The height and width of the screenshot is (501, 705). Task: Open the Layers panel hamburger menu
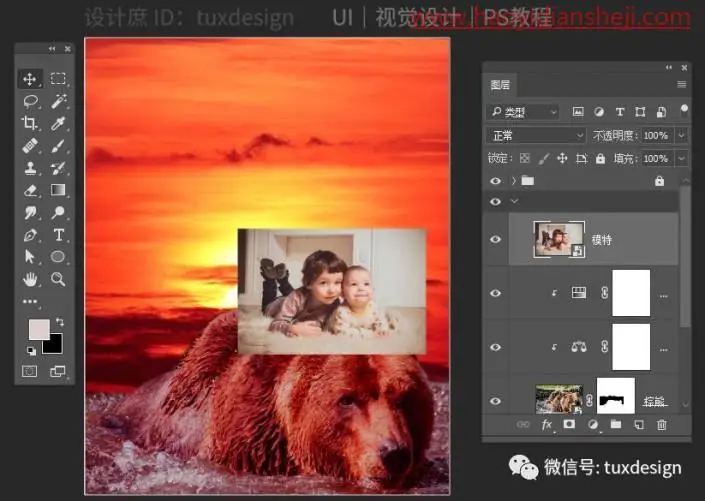(682, 84)
